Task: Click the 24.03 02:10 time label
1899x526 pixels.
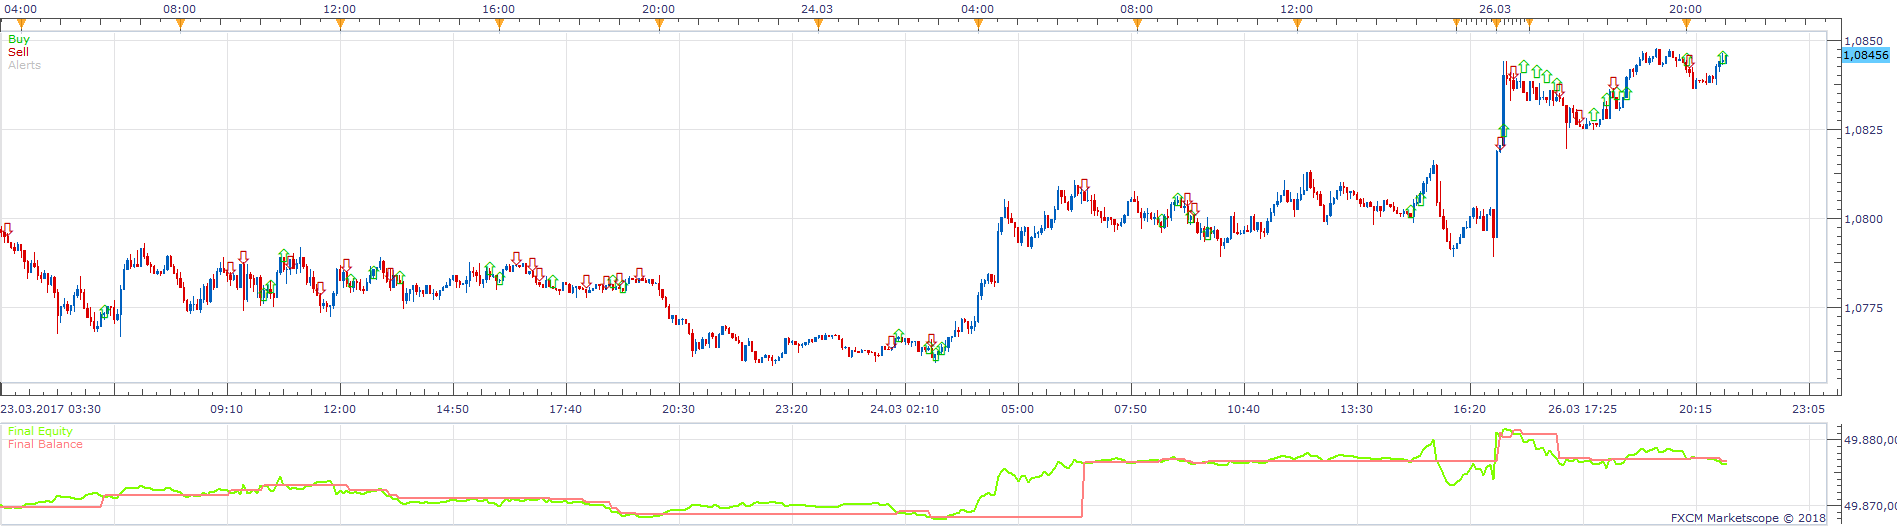Action: [905, 409]
